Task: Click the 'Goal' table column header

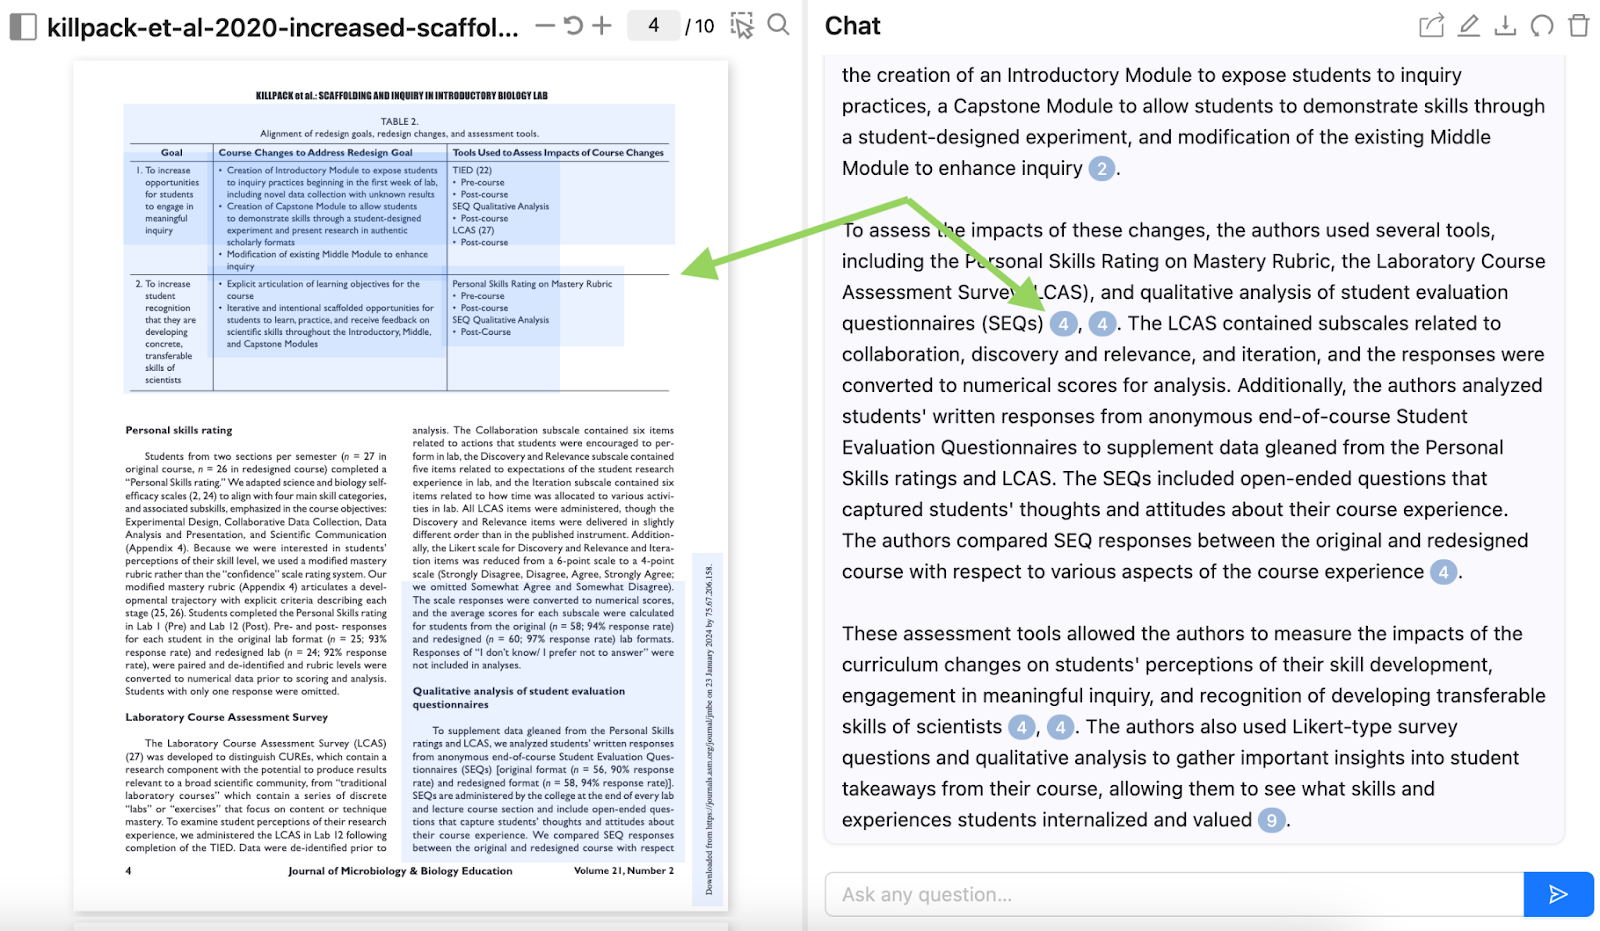Action: tap(172, 153)
